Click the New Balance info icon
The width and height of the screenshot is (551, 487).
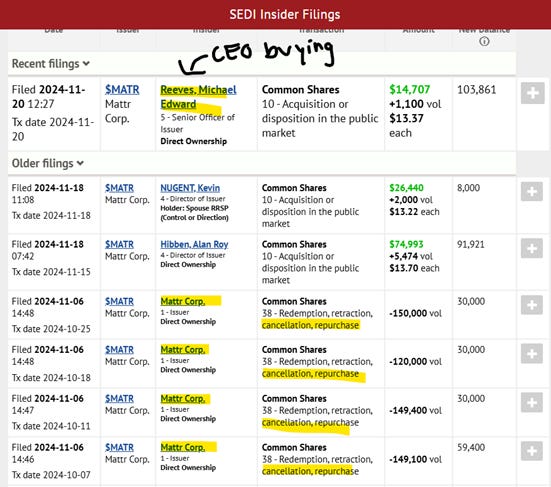point(484,41)
